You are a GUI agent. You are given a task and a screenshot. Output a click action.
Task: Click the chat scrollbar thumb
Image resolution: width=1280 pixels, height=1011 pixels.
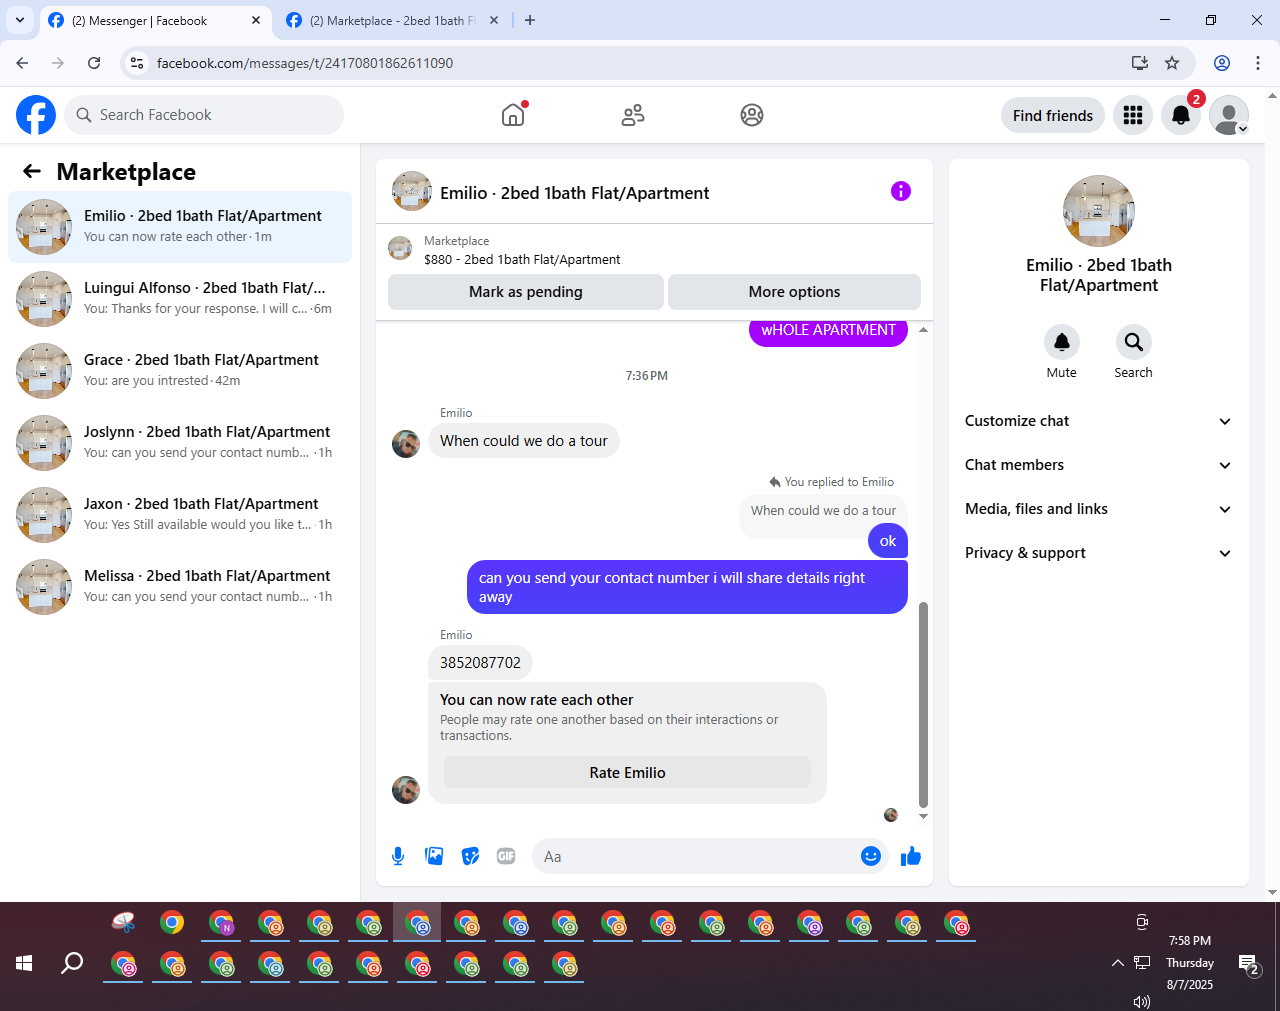[x=923, y=704]
